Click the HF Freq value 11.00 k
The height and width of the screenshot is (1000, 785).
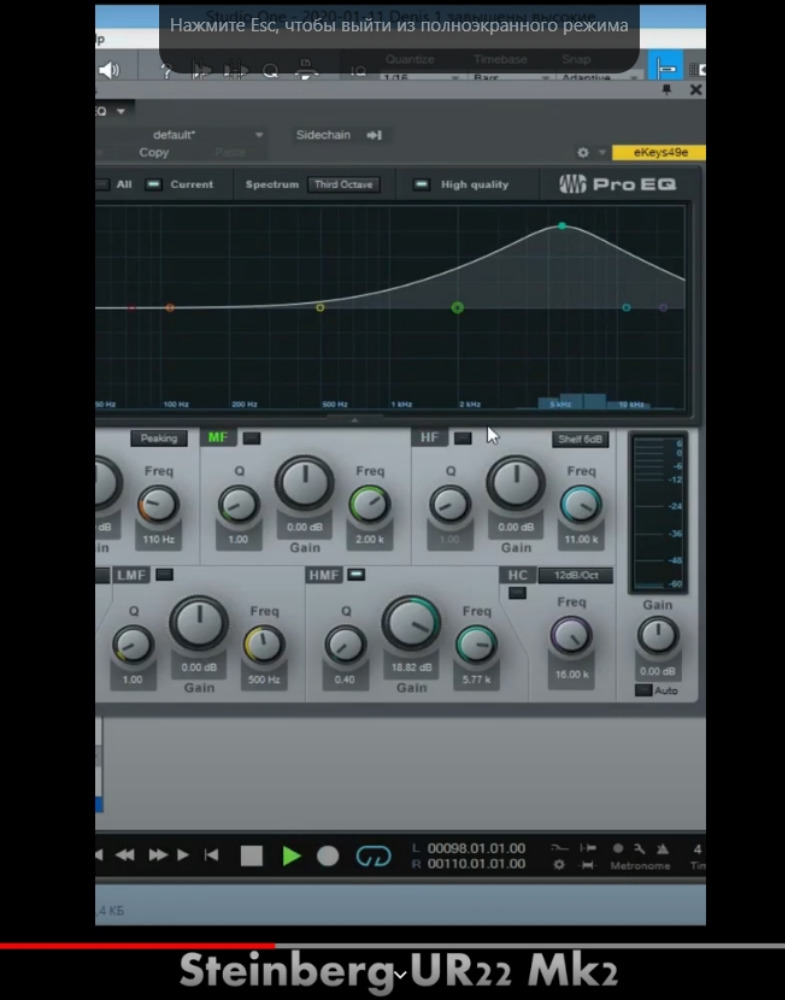point(581,540)
